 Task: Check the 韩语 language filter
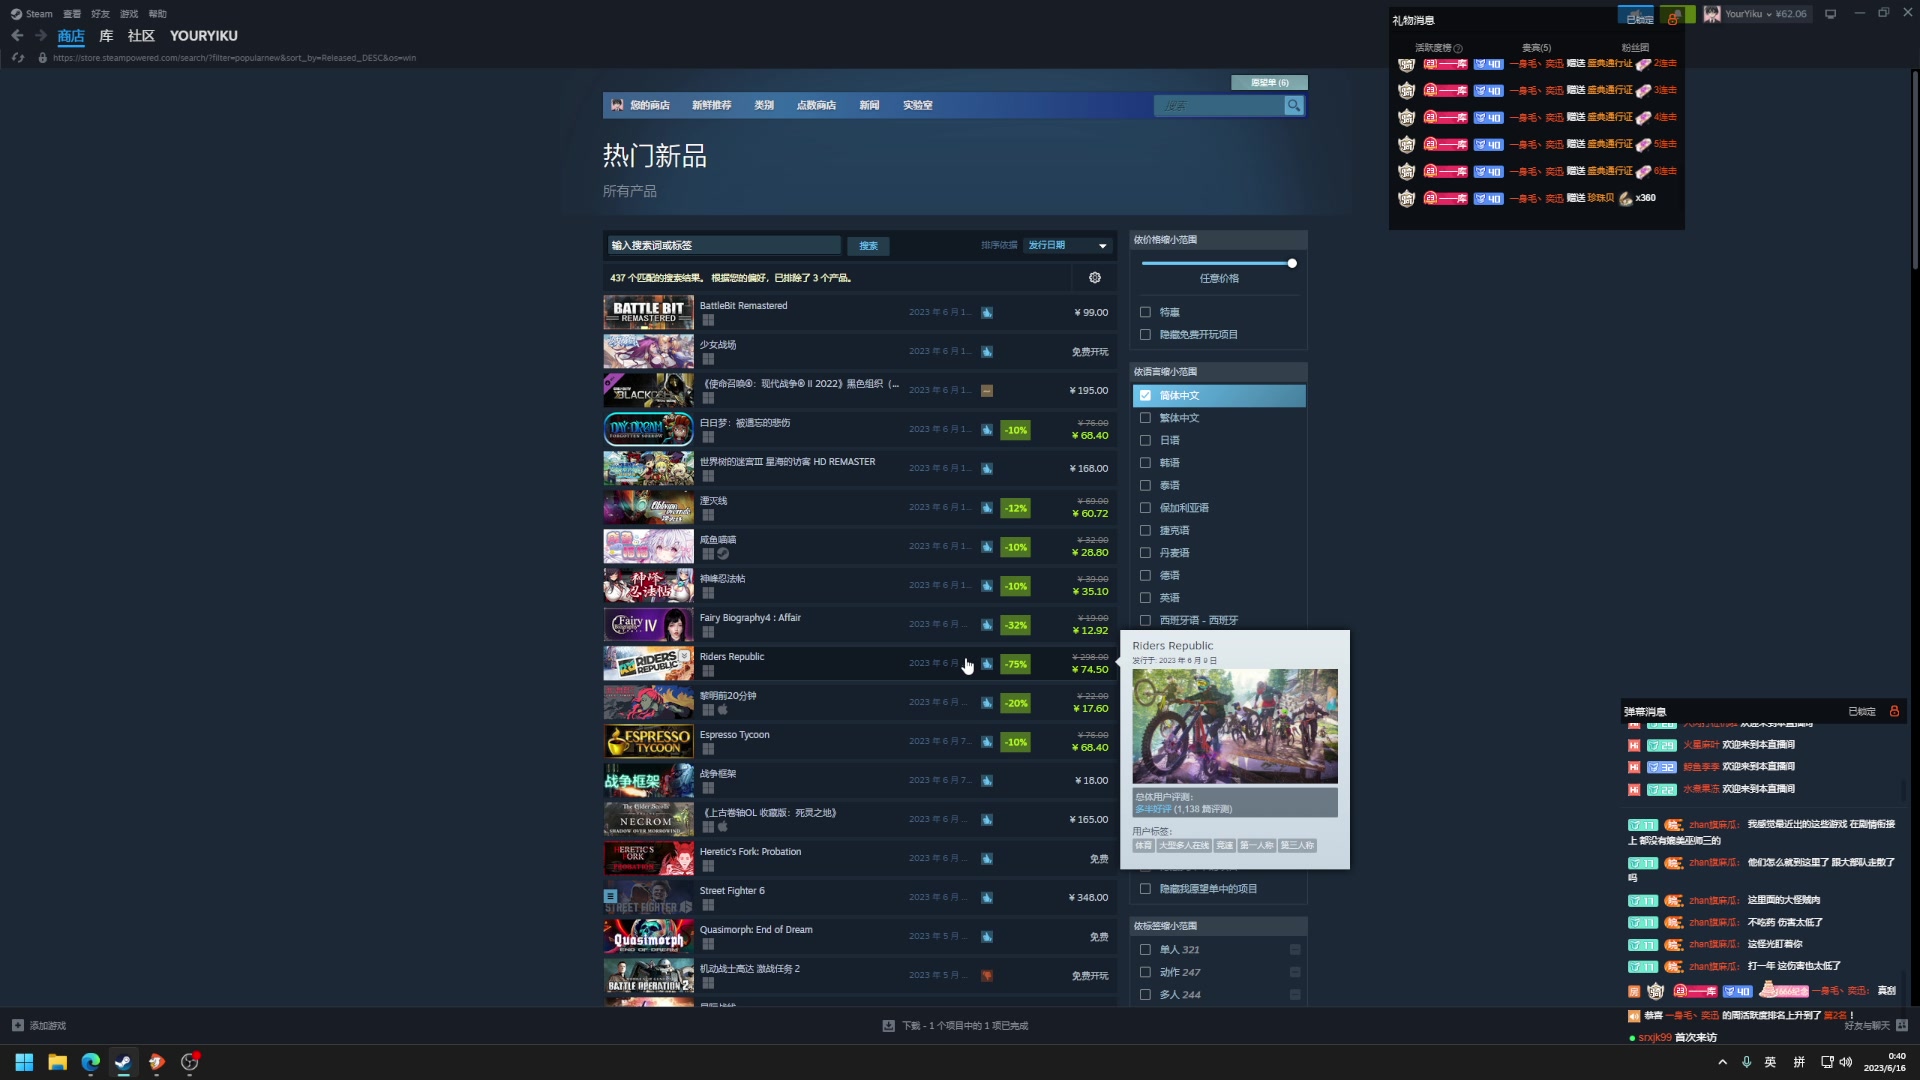tap(1145, 463)
